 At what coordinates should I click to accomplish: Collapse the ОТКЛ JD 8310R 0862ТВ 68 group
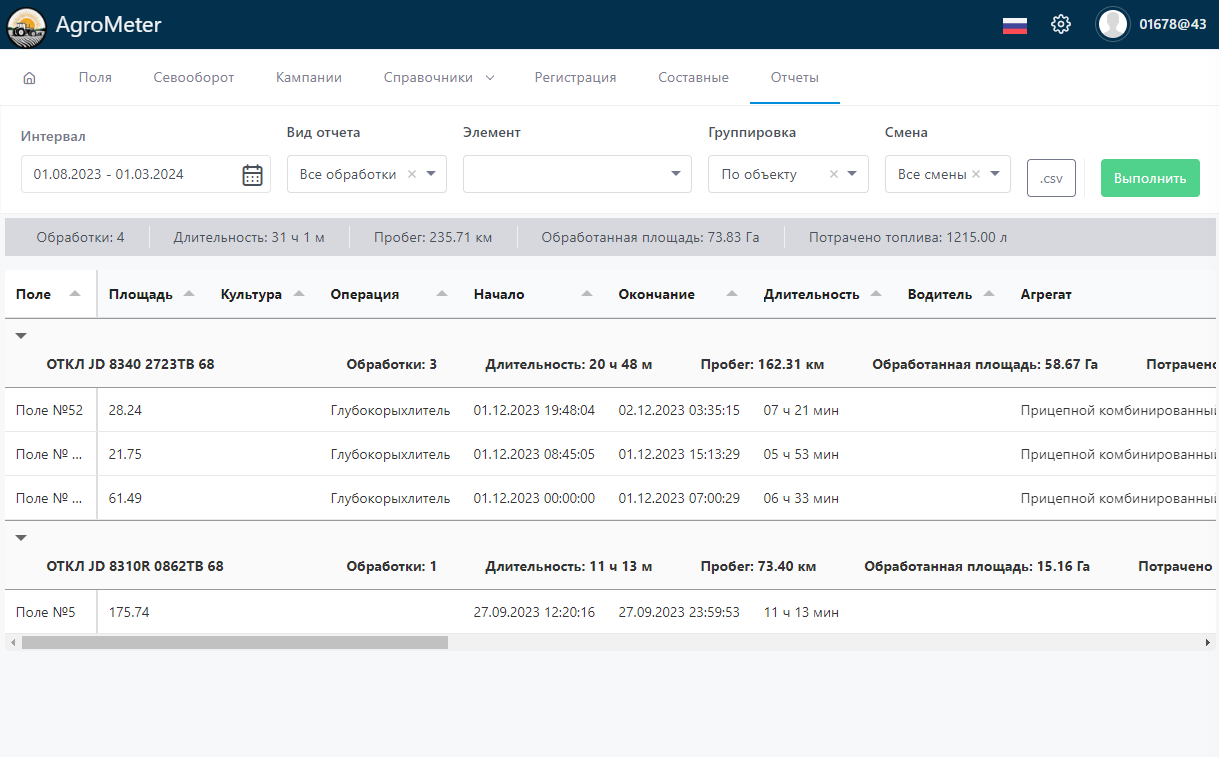click(20, 536)
